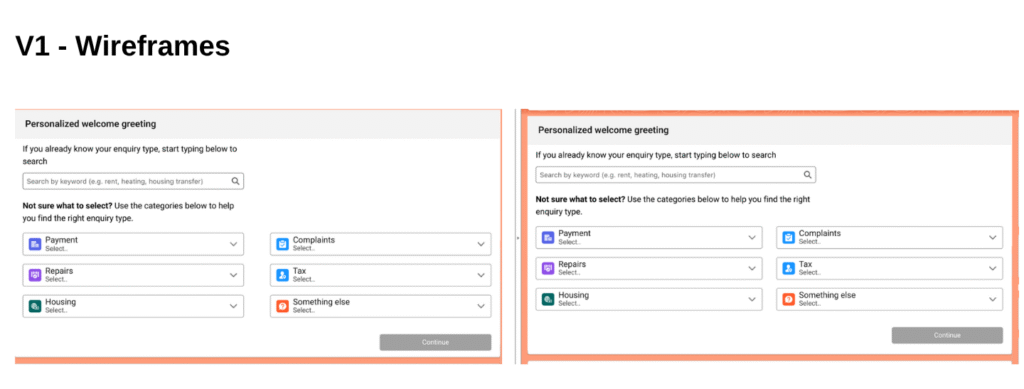This screenshot has width=1024, height=389.
Task: Click the purple Repairs icon in left wireframe
Action: [35, 275]
